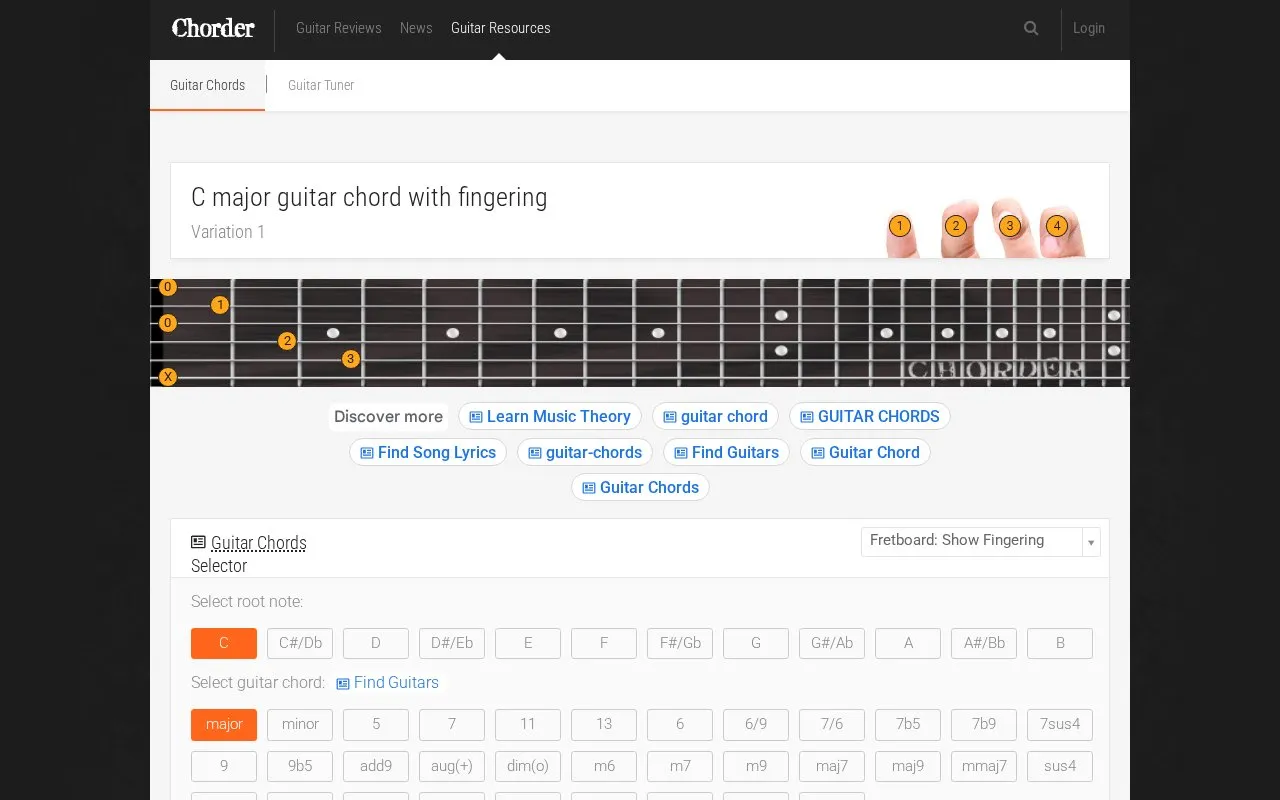Click the number 4 fingertip badge
Image resolution: width=1280 pixels, height=800 pixels.
(1057, 226)
